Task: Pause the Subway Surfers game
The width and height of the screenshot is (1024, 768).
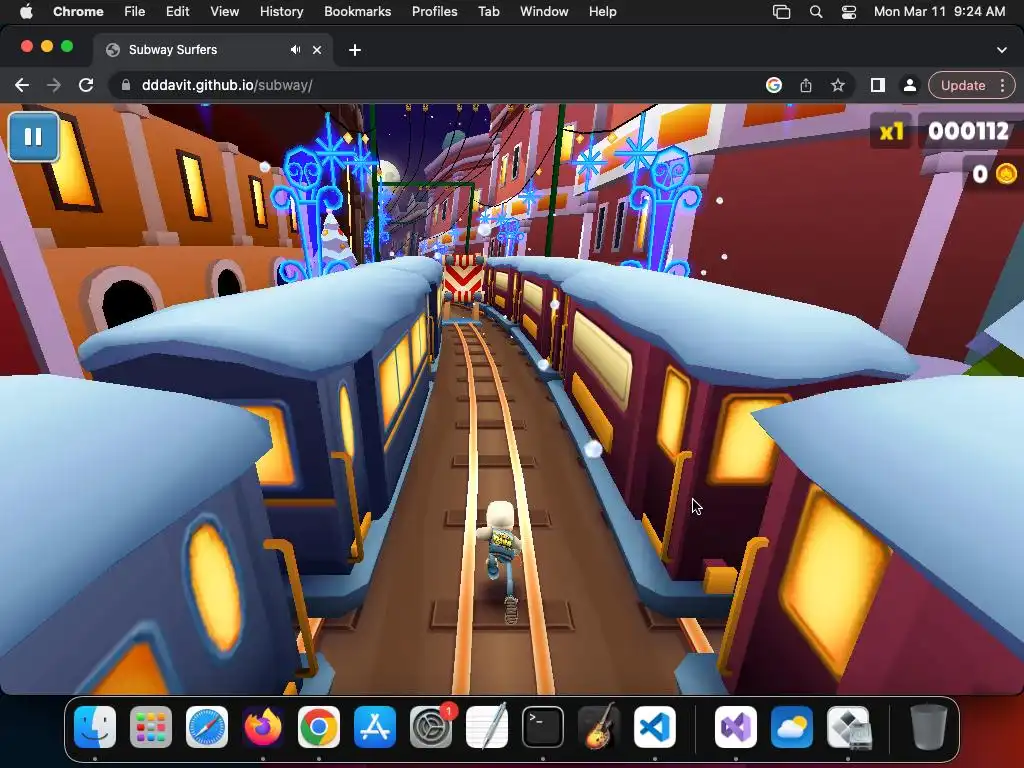Action: pyautogui.click(x=33, y=136)
